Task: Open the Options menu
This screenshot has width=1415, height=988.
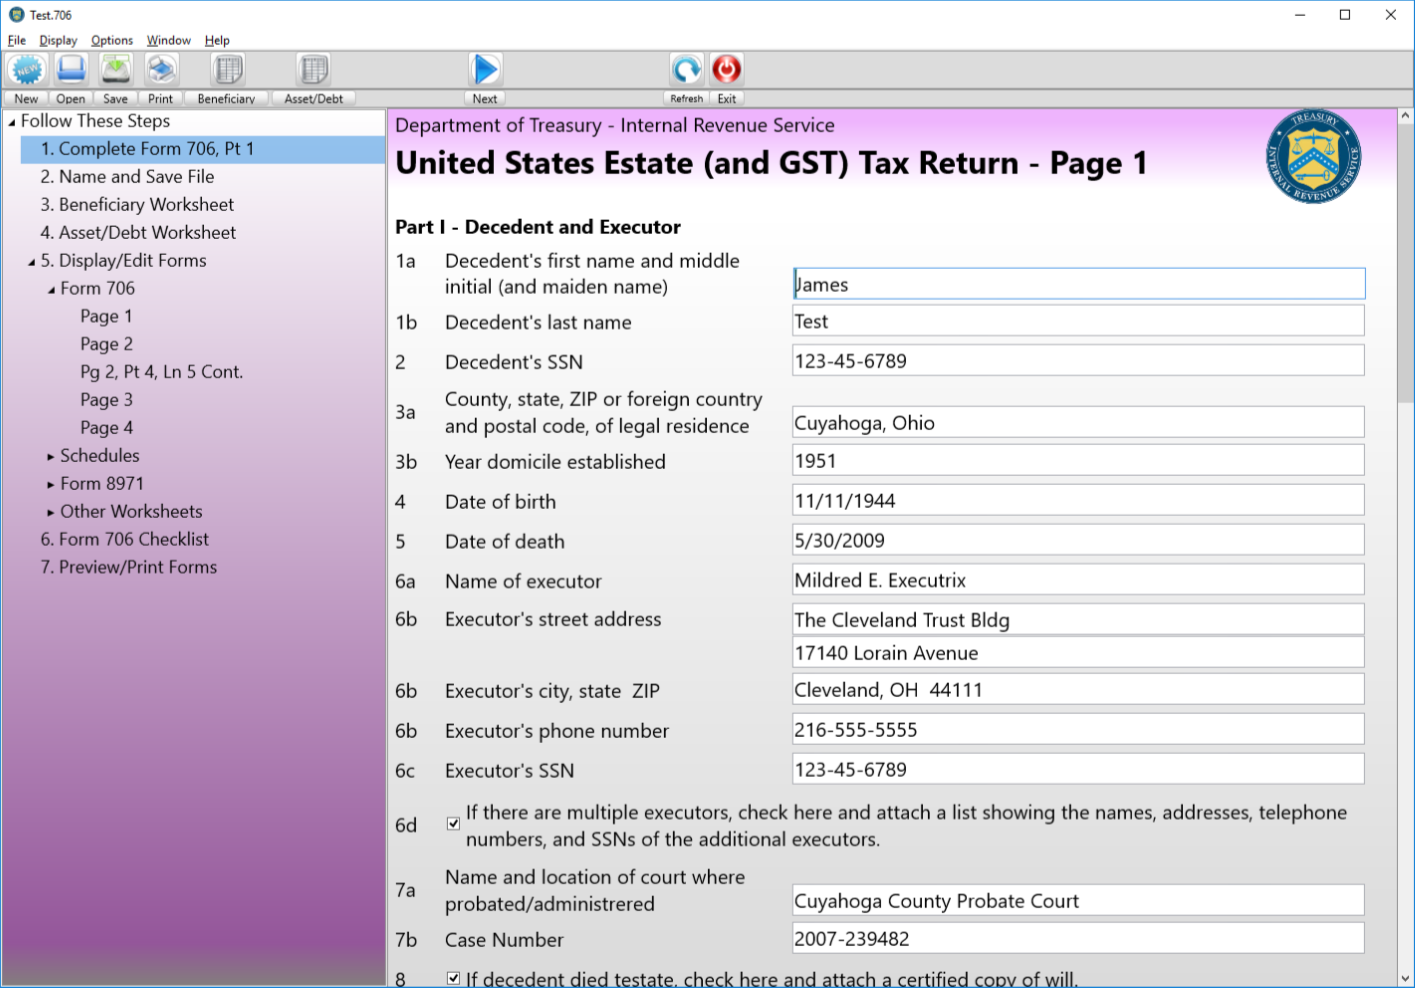Action: (x=112, y=40)
